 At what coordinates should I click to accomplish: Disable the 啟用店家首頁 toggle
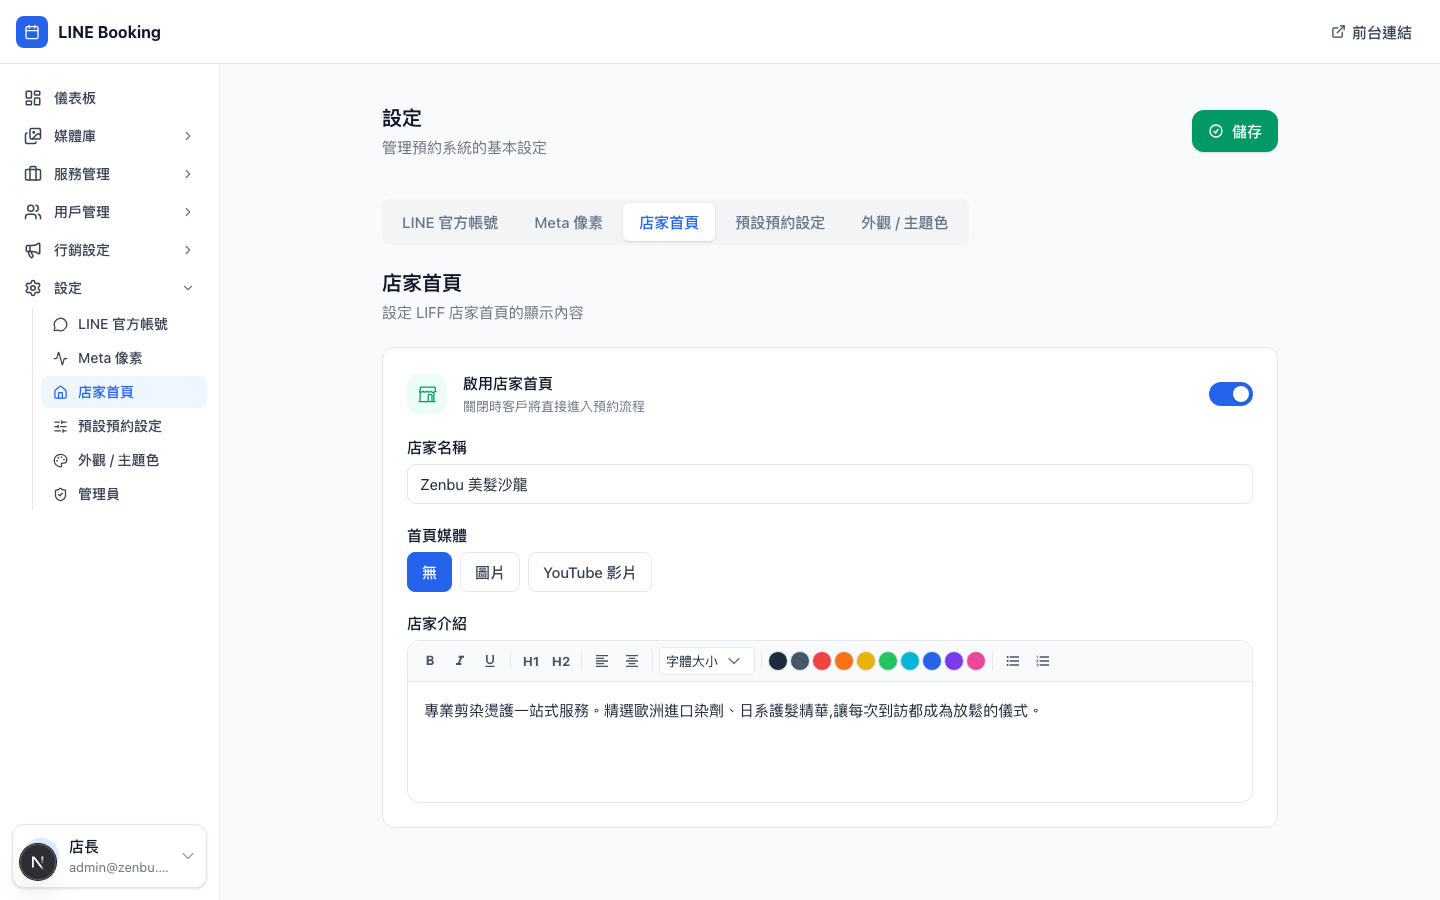click(x=1231, y=394)
